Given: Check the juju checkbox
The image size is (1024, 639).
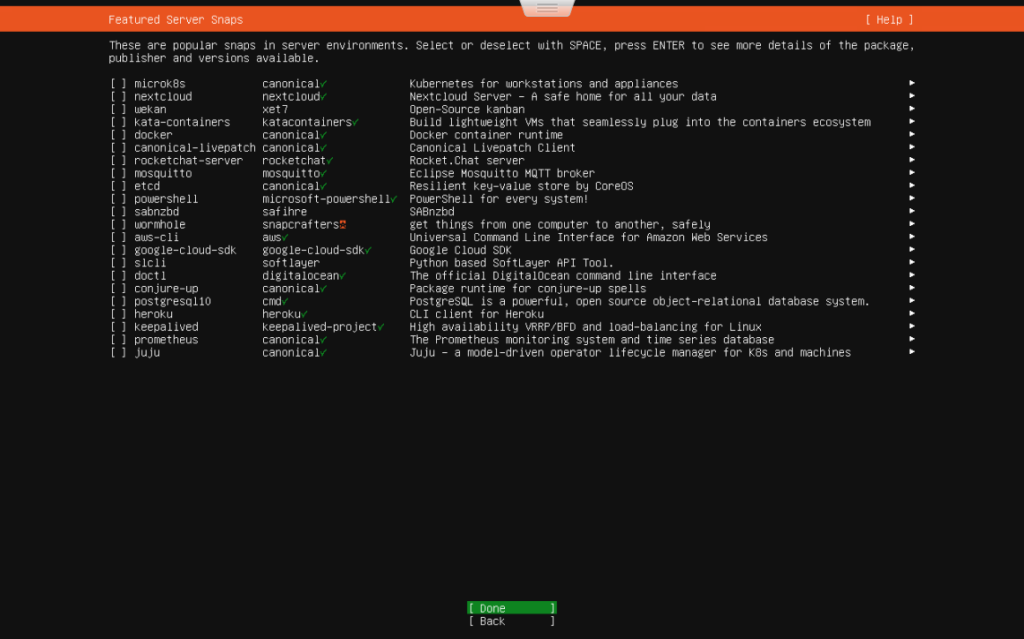Looking at the screenshot, I should tap(117, 352).
